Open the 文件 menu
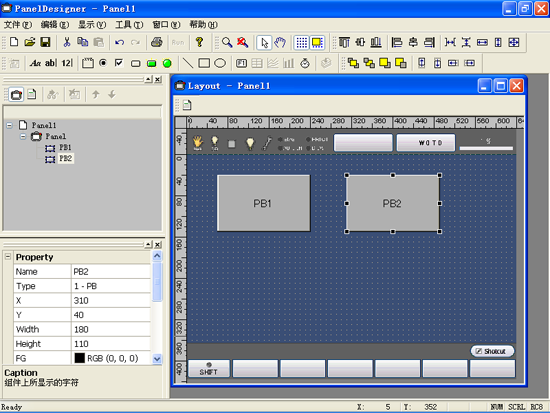550x413 pixels. pos(18,25)
